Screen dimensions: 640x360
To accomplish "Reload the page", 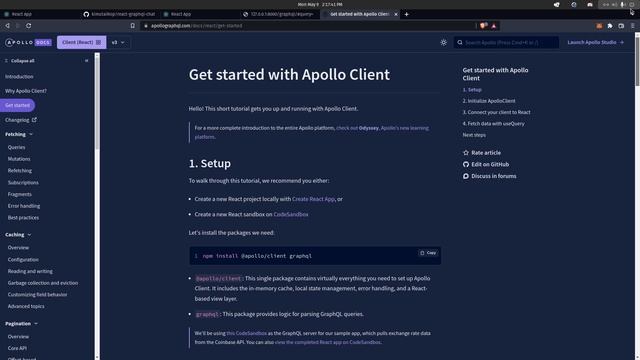I will click(29, 26).
